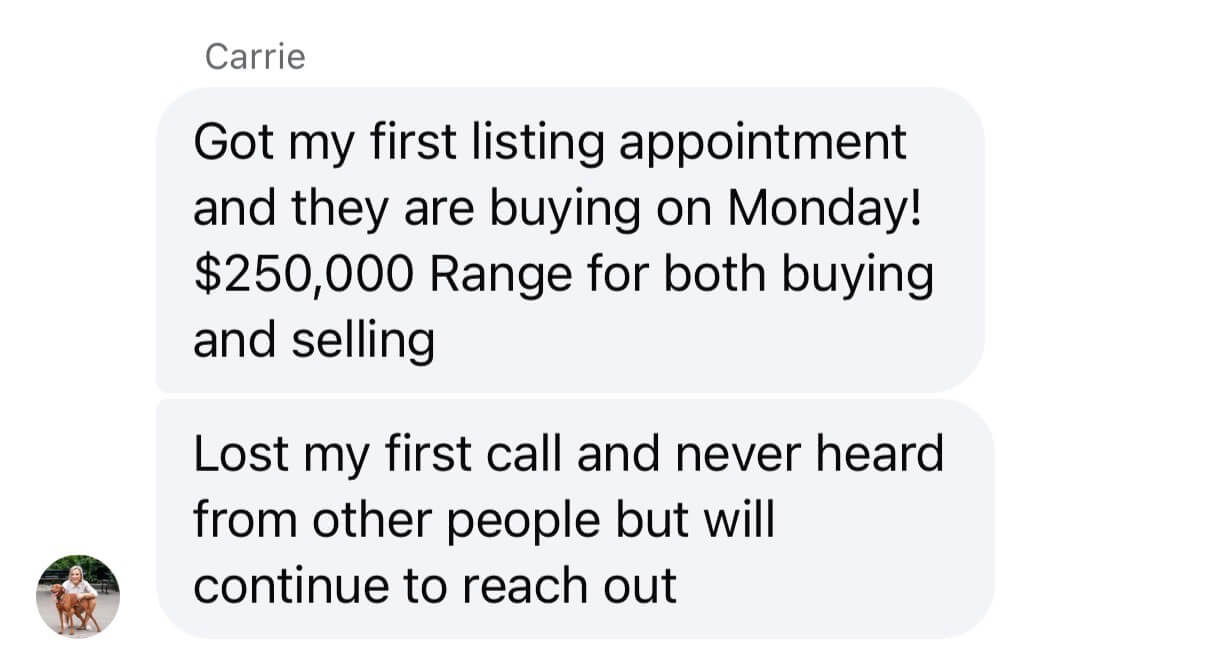This screenshot has width=1206, height=666.
Task: Click the text 'Got my first listing'
Action: tap(398, 143)
